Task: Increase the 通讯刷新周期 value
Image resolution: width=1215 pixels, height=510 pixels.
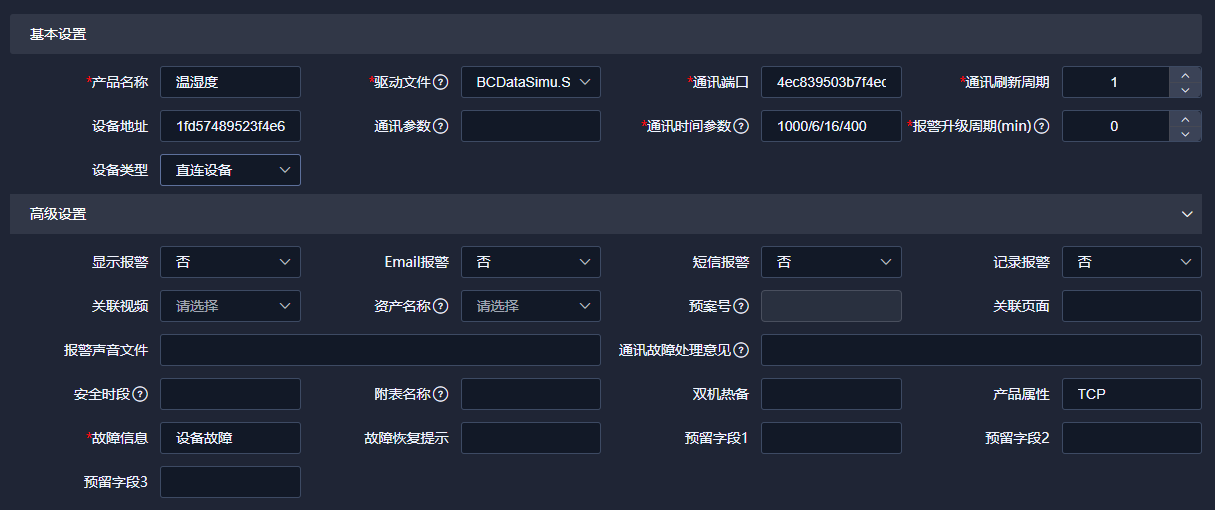Action: click(1185, 75)
